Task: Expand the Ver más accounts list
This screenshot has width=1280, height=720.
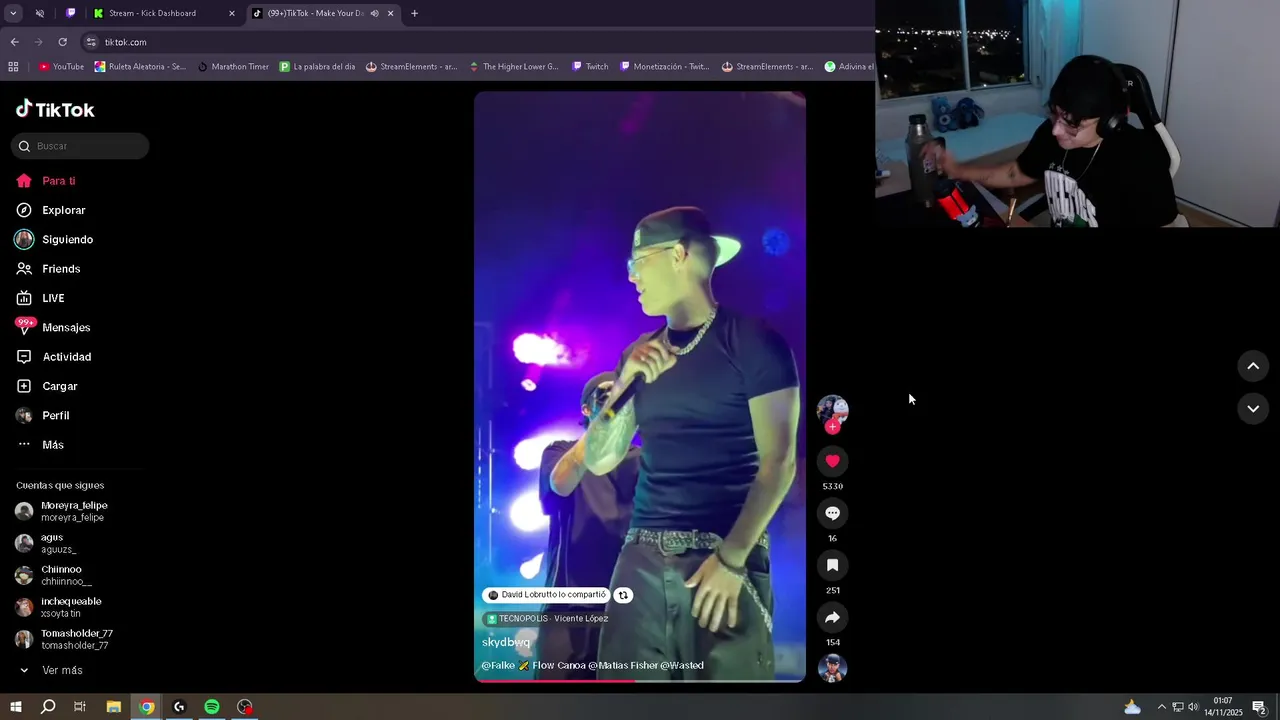Action: [50, 670]
